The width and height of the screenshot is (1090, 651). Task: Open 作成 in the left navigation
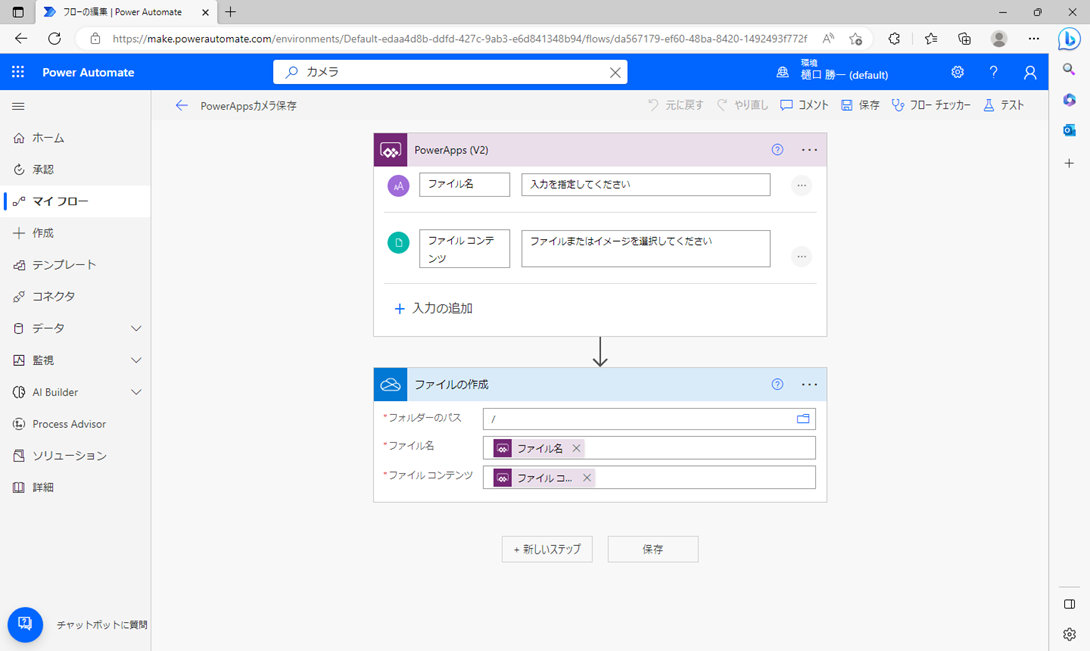pos(75,233)
